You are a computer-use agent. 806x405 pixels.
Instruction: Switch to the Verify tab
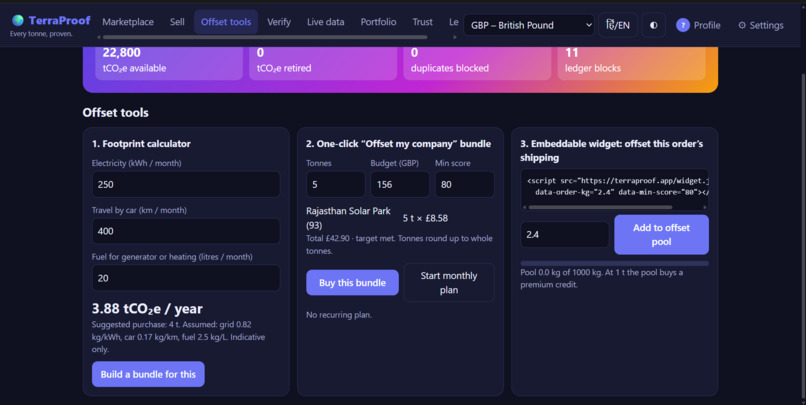[279, 22]
